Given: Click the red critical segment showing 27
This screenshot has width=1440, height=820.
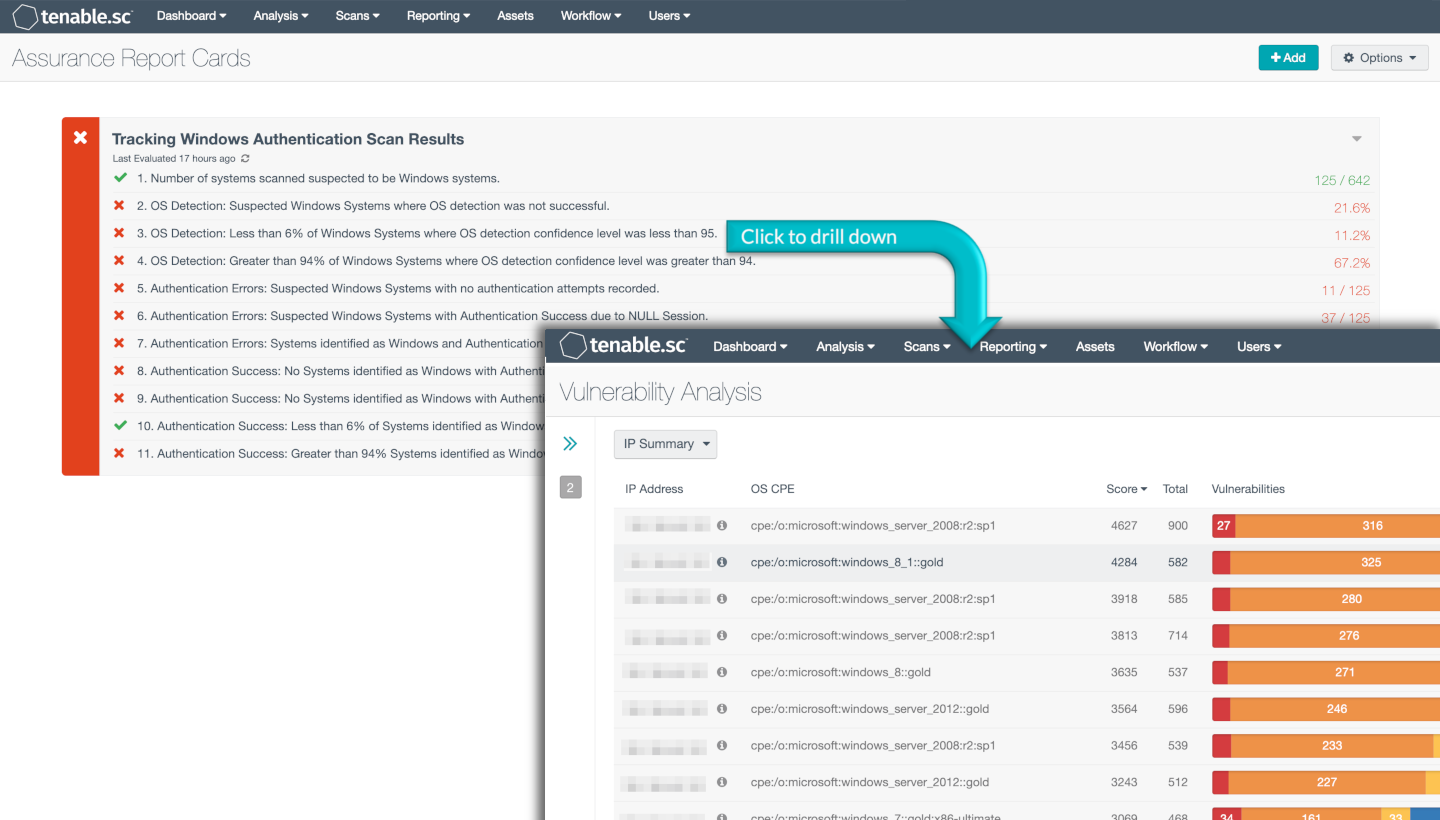Looking at the screenshot, I should pos(1224,525).
